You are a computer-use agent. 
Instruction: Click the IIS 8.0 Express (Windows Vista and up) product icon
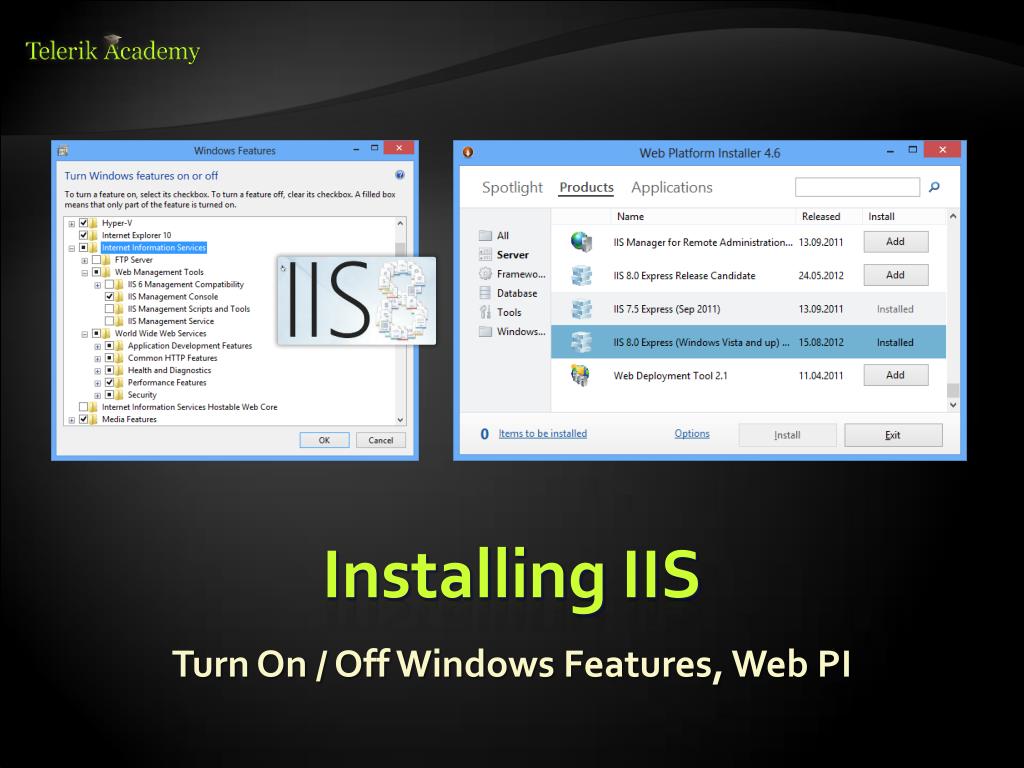581,342
